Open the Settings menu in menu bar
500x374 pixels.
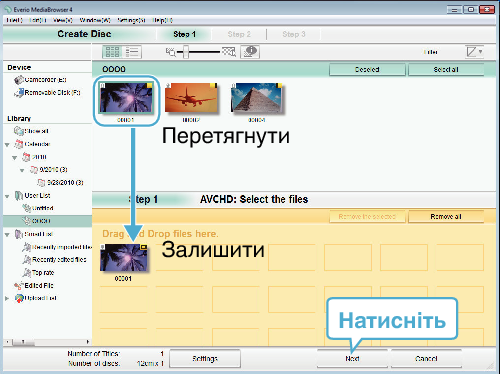point(131,20)
